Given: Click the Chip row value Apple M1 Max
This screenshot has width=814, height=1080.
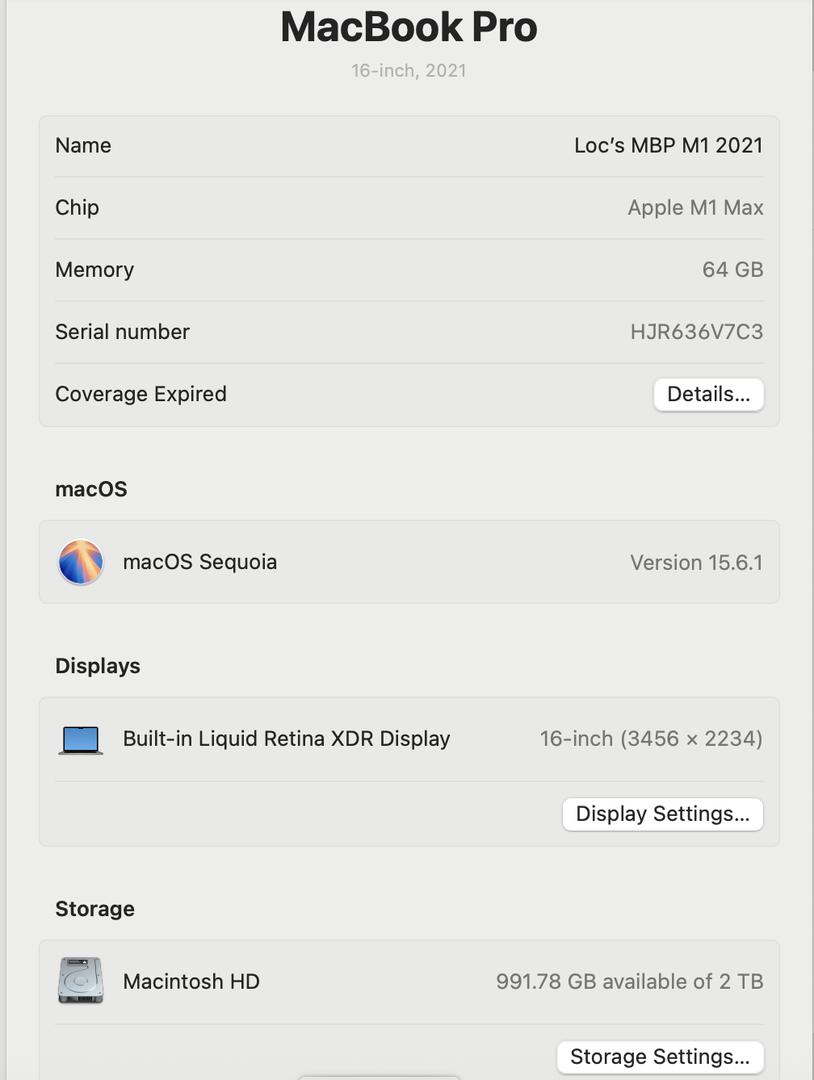Looking at the screenshot, I should point(696,207).
